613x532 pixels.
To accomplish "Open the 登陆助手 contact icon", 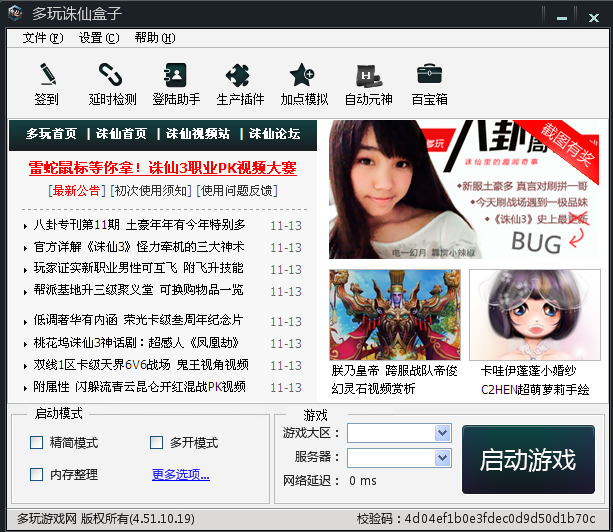I will coord(175,75).
